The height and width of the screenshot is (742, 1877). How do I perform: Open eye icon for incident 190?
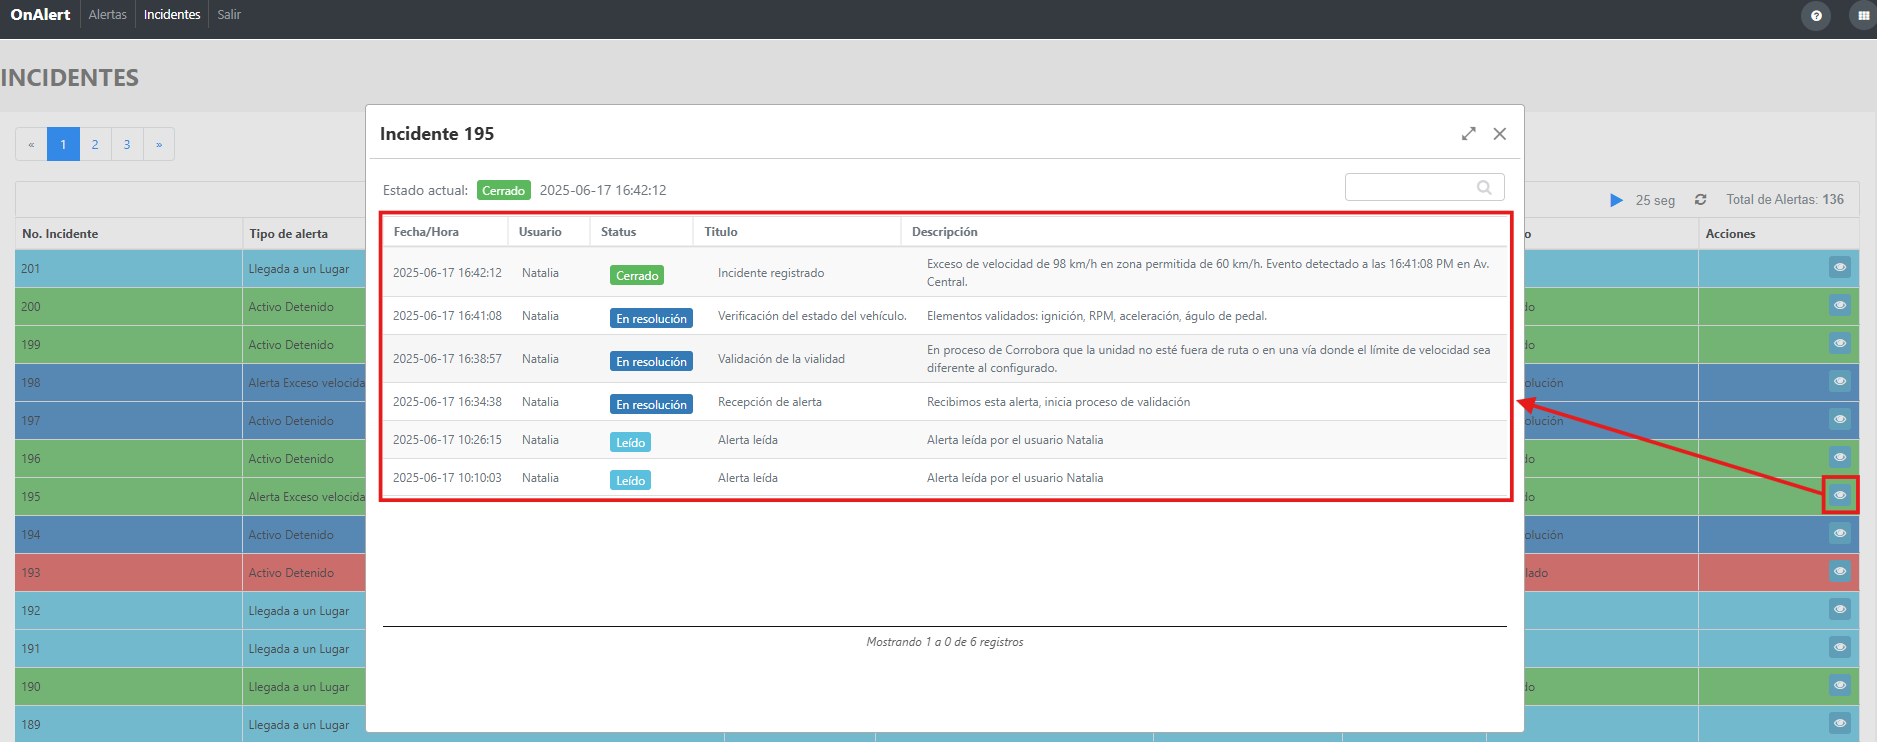1840,685
